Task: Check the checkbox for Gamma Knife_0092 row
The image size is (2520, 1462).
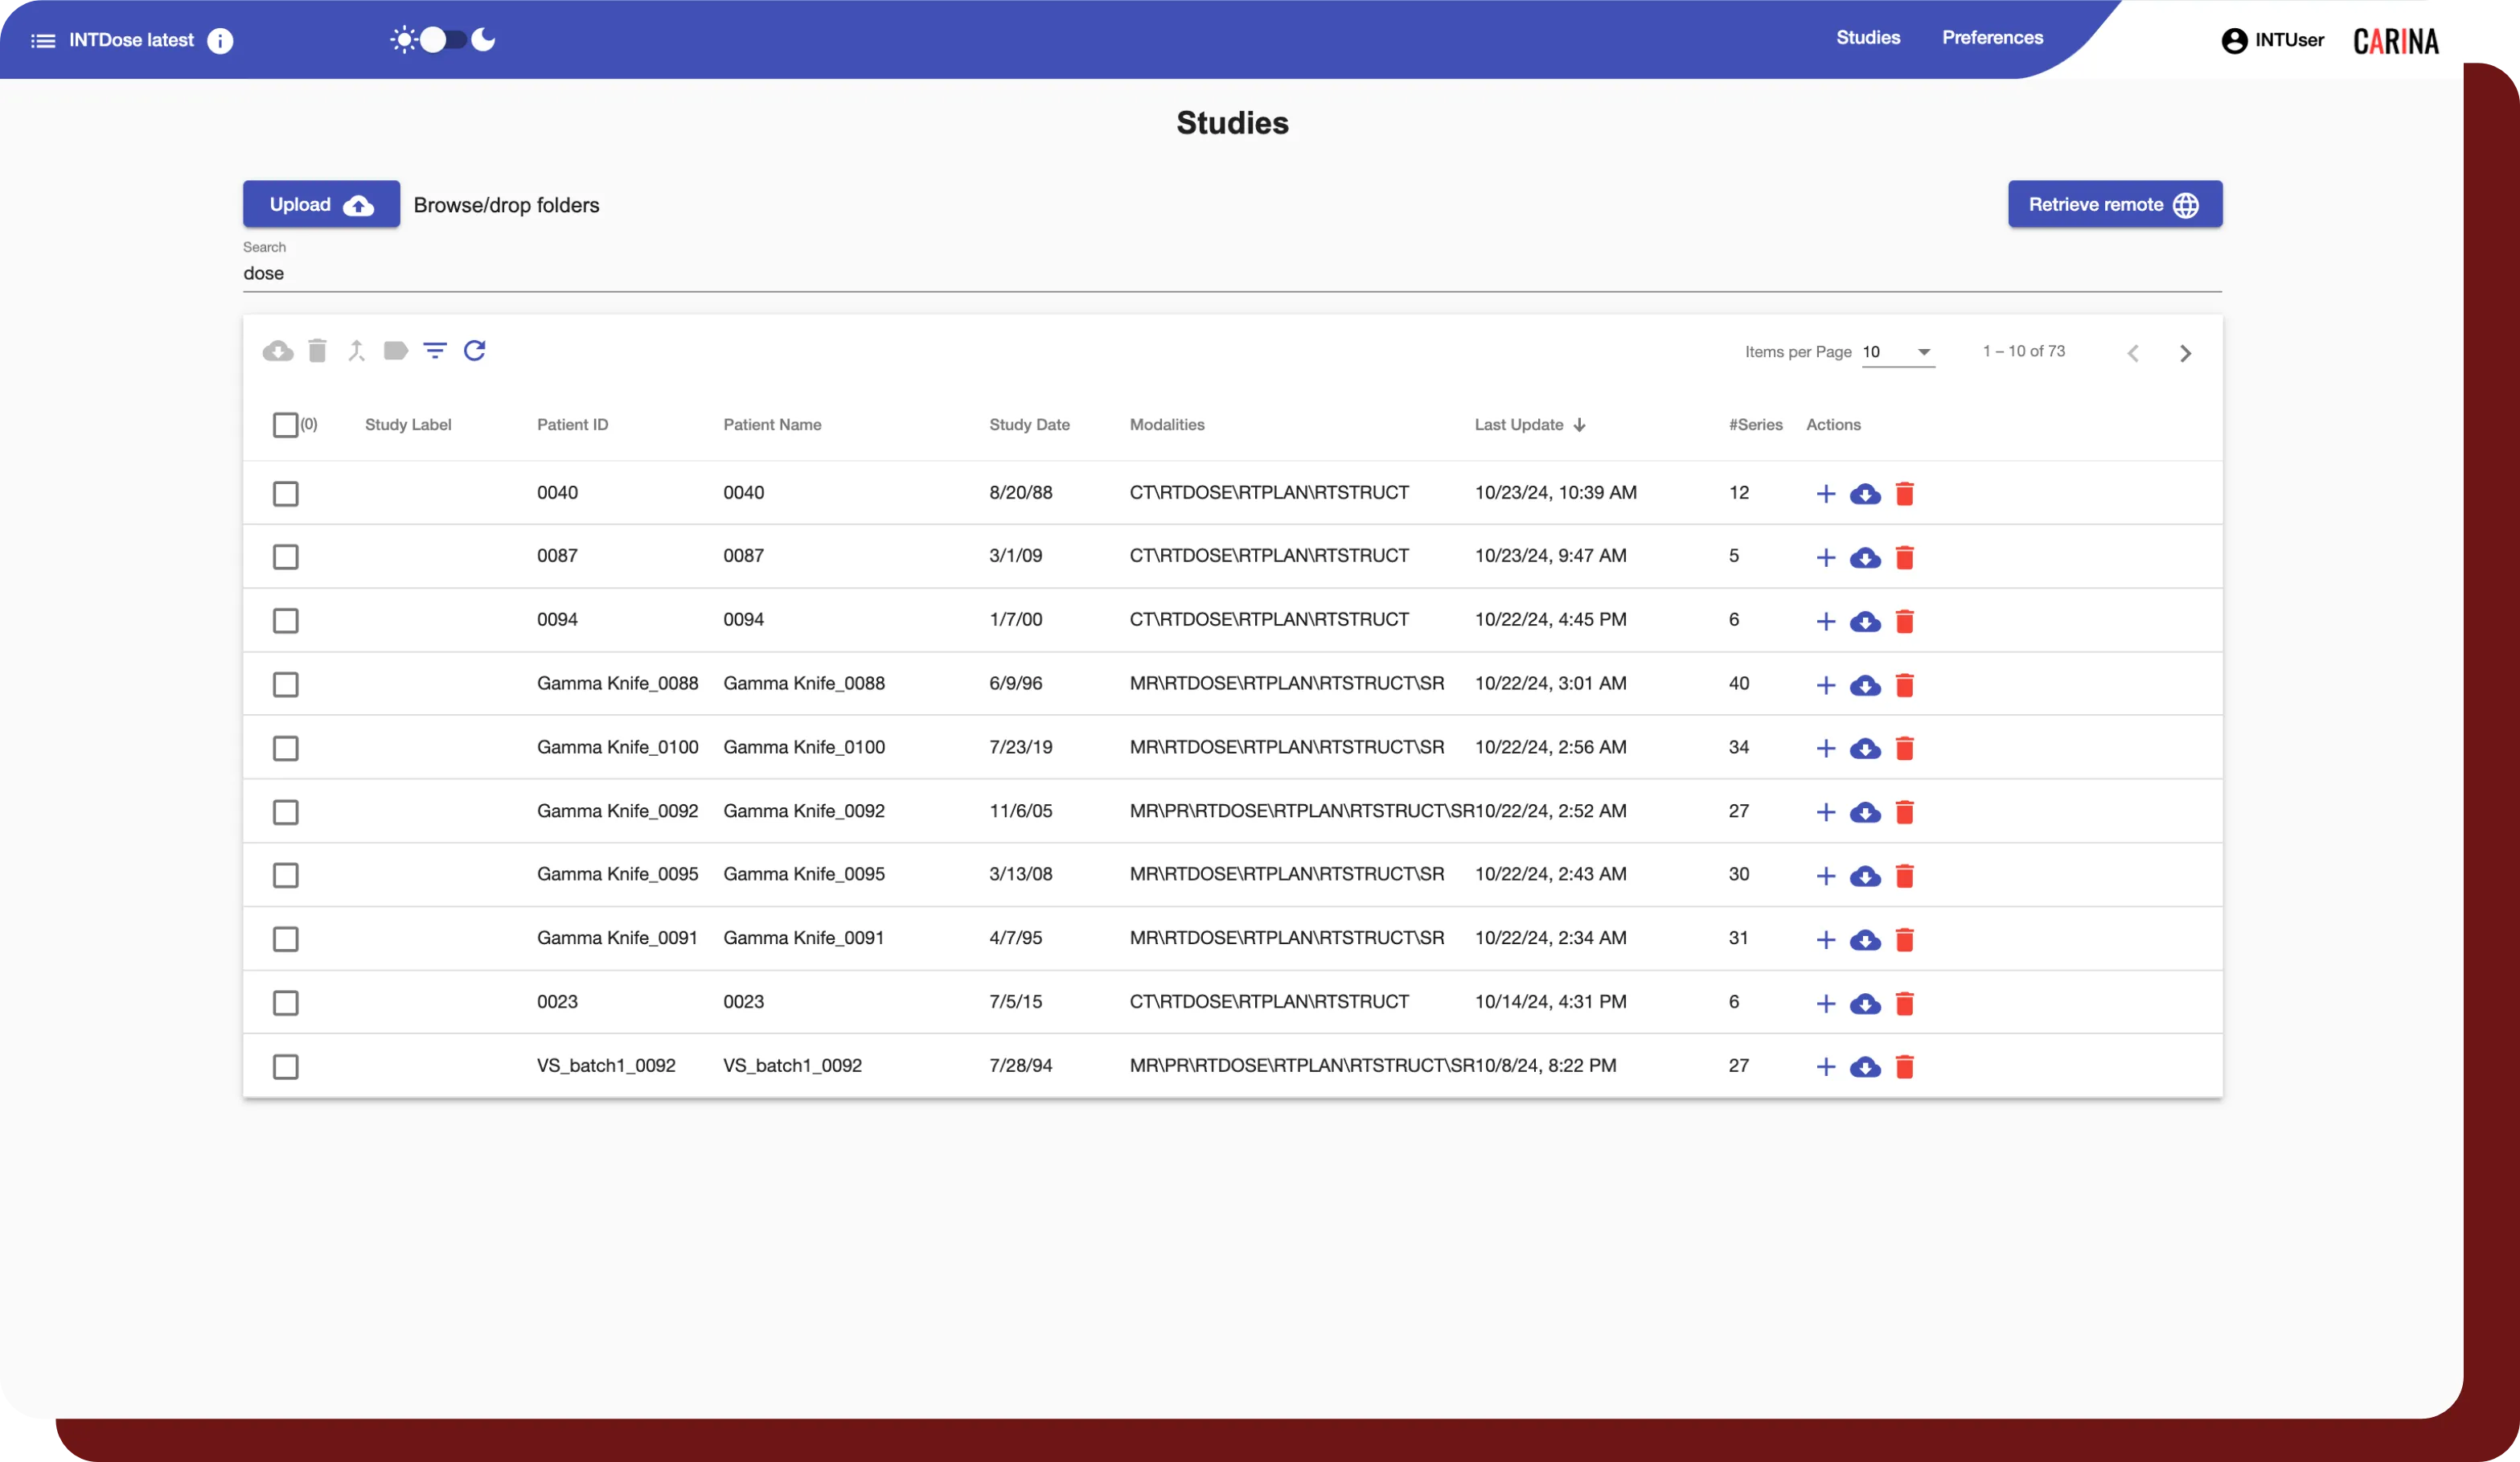Action: tap(286, 812)
